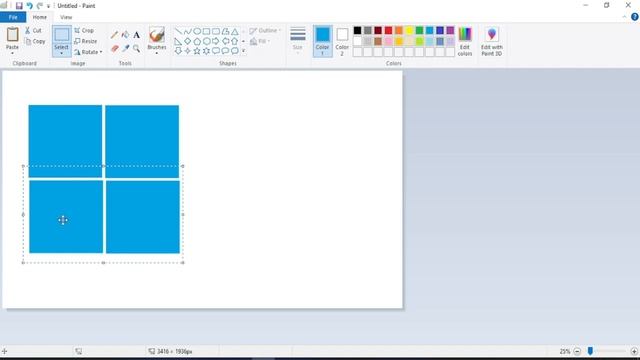Click the zoom out minus button
The width and height of the screenshot is (640, 360).
click(x=577, y=351)
